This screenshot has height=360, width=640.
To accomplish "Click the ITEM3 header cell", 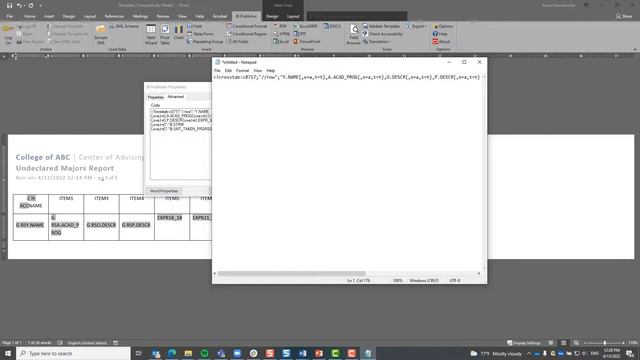I will 102,198.
